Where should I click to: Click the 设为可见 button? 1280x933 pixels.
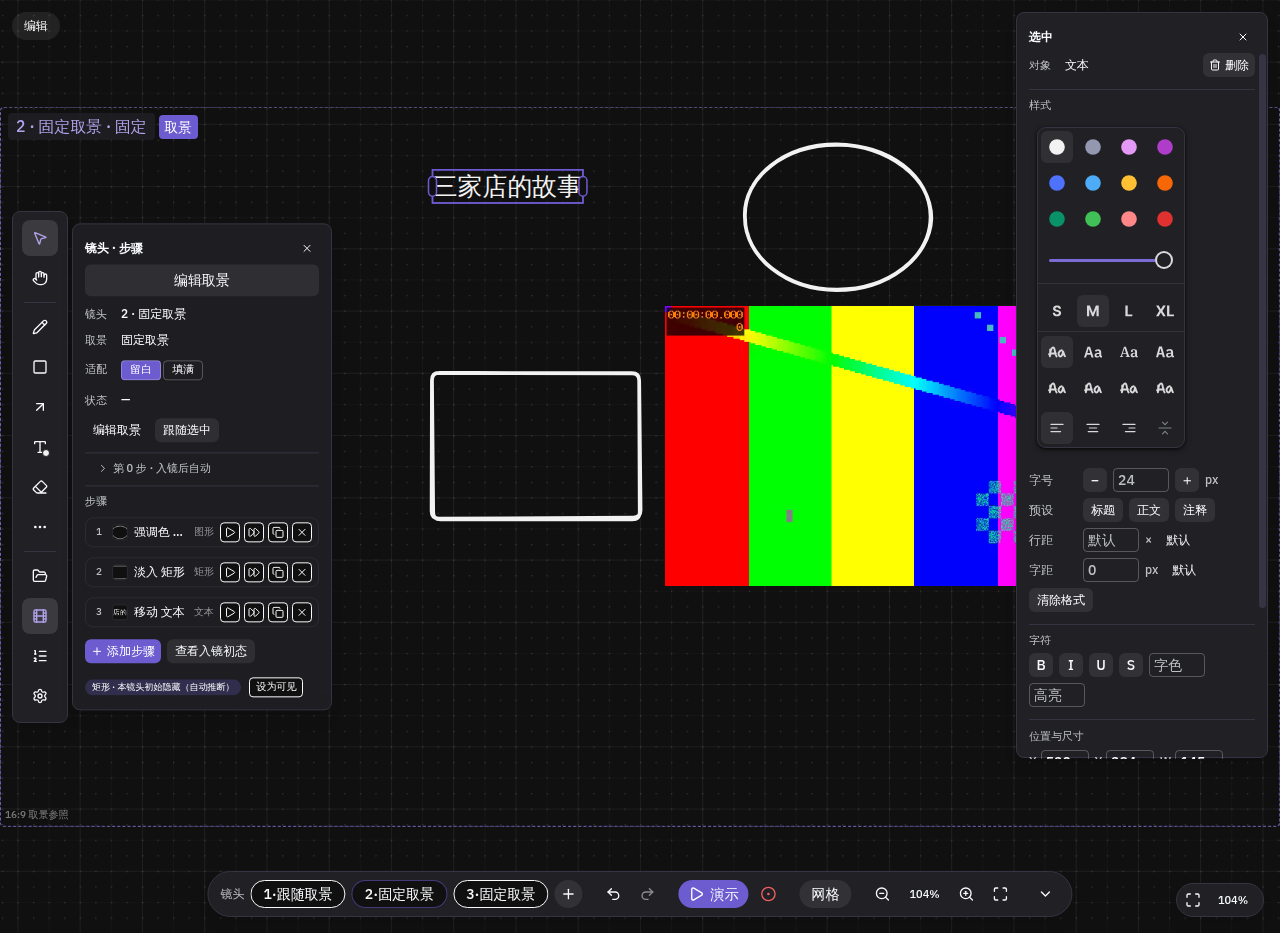[276, 687]
